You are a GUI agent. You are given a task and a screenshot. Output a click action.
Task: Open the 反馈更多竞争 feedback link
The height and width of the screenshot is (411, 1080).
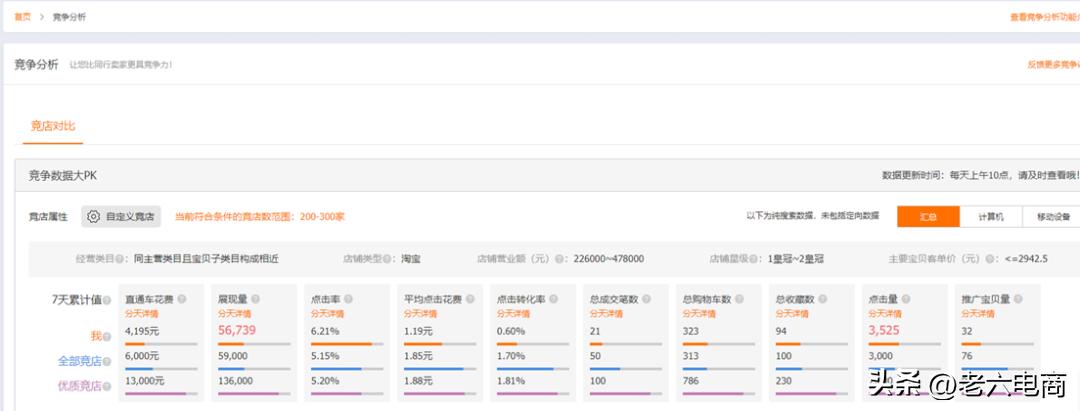tap(1054, 65)
